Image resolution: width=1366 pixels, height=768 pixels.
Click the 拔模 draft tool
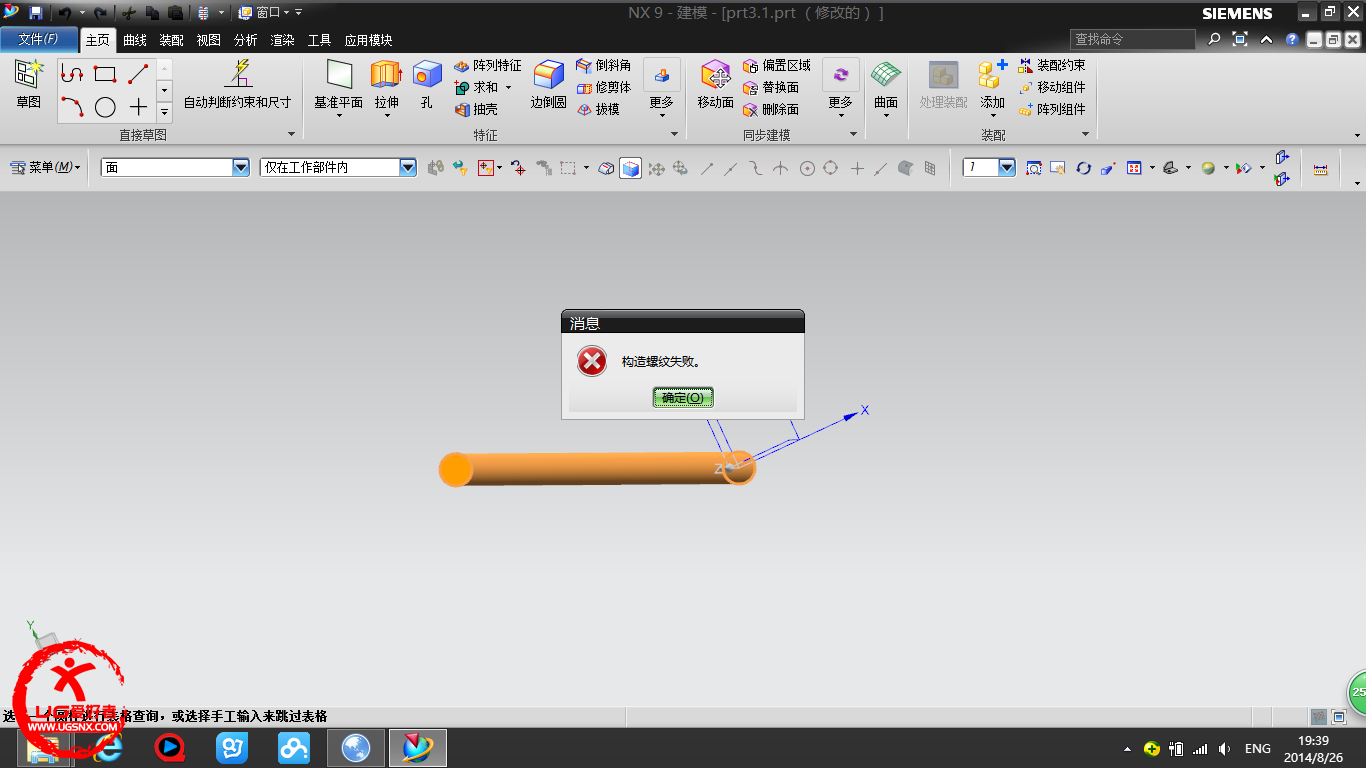[598, 109]
